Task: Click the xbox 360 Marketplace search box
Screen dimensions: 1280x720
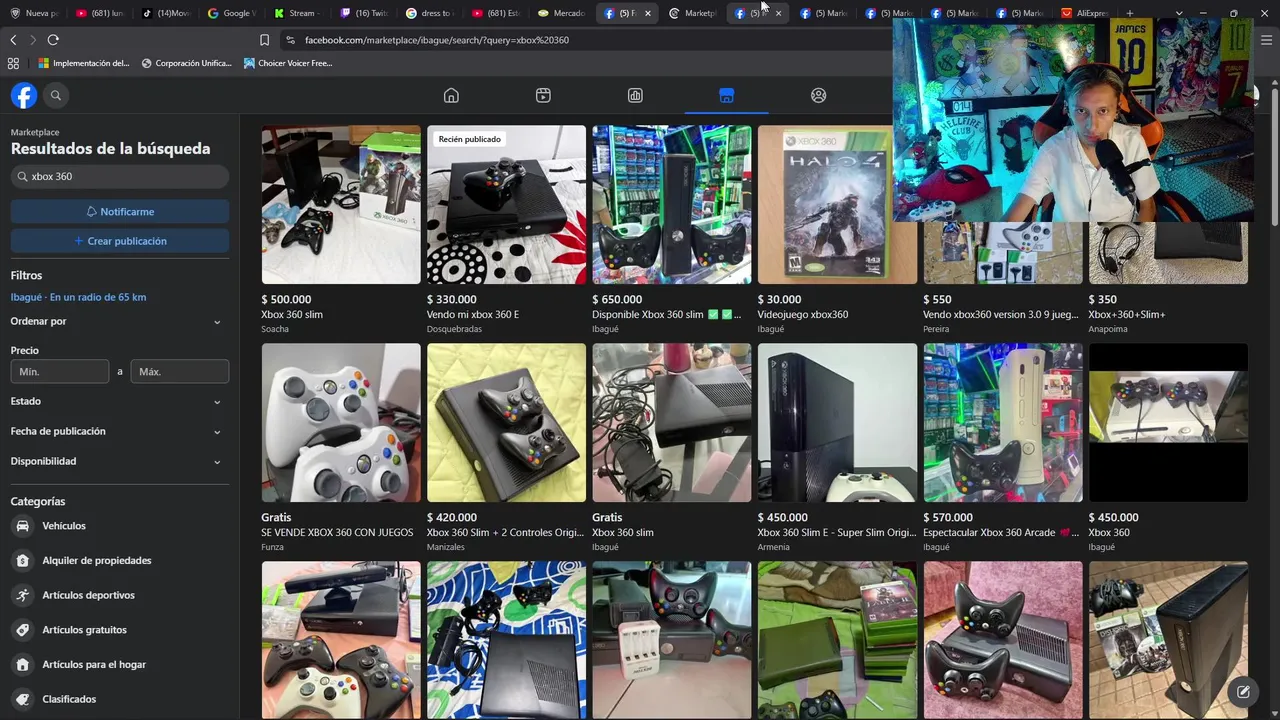Action: point(120,176)
